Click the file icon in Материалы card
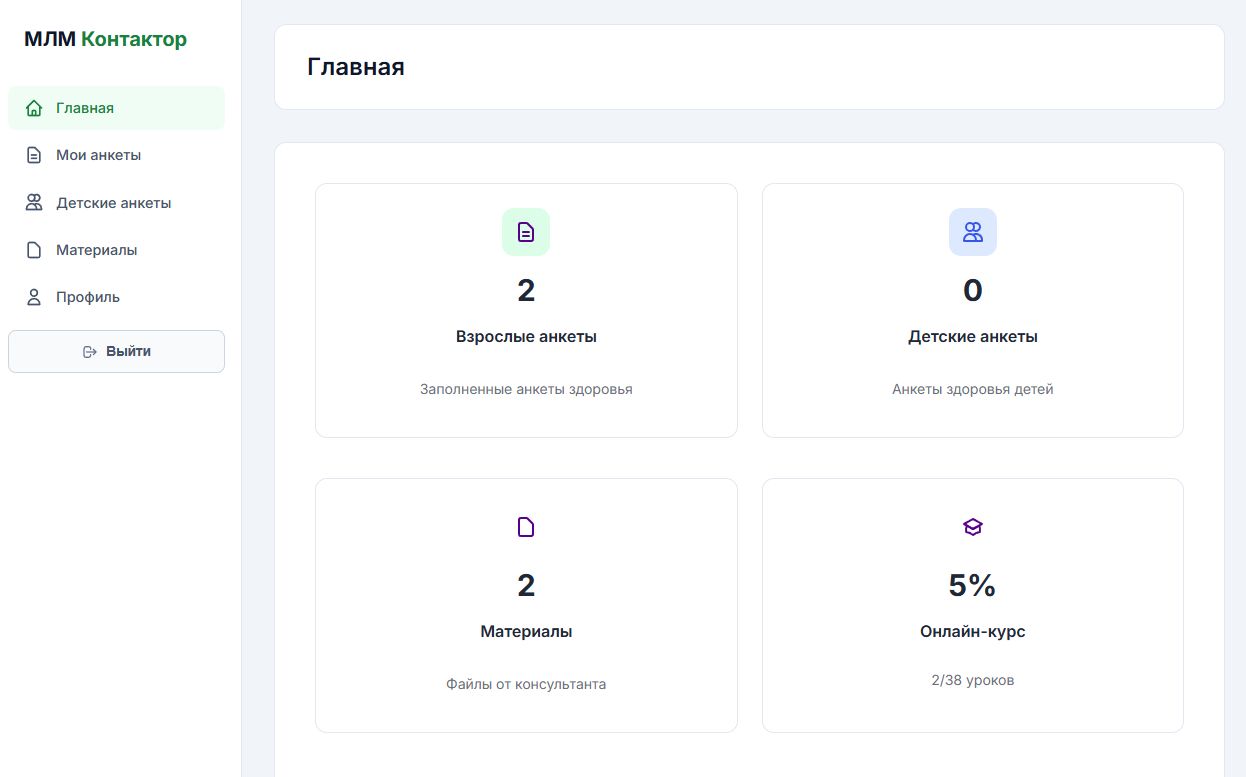The width and height of the screenshot is (1246, 777). coord(526,527)
